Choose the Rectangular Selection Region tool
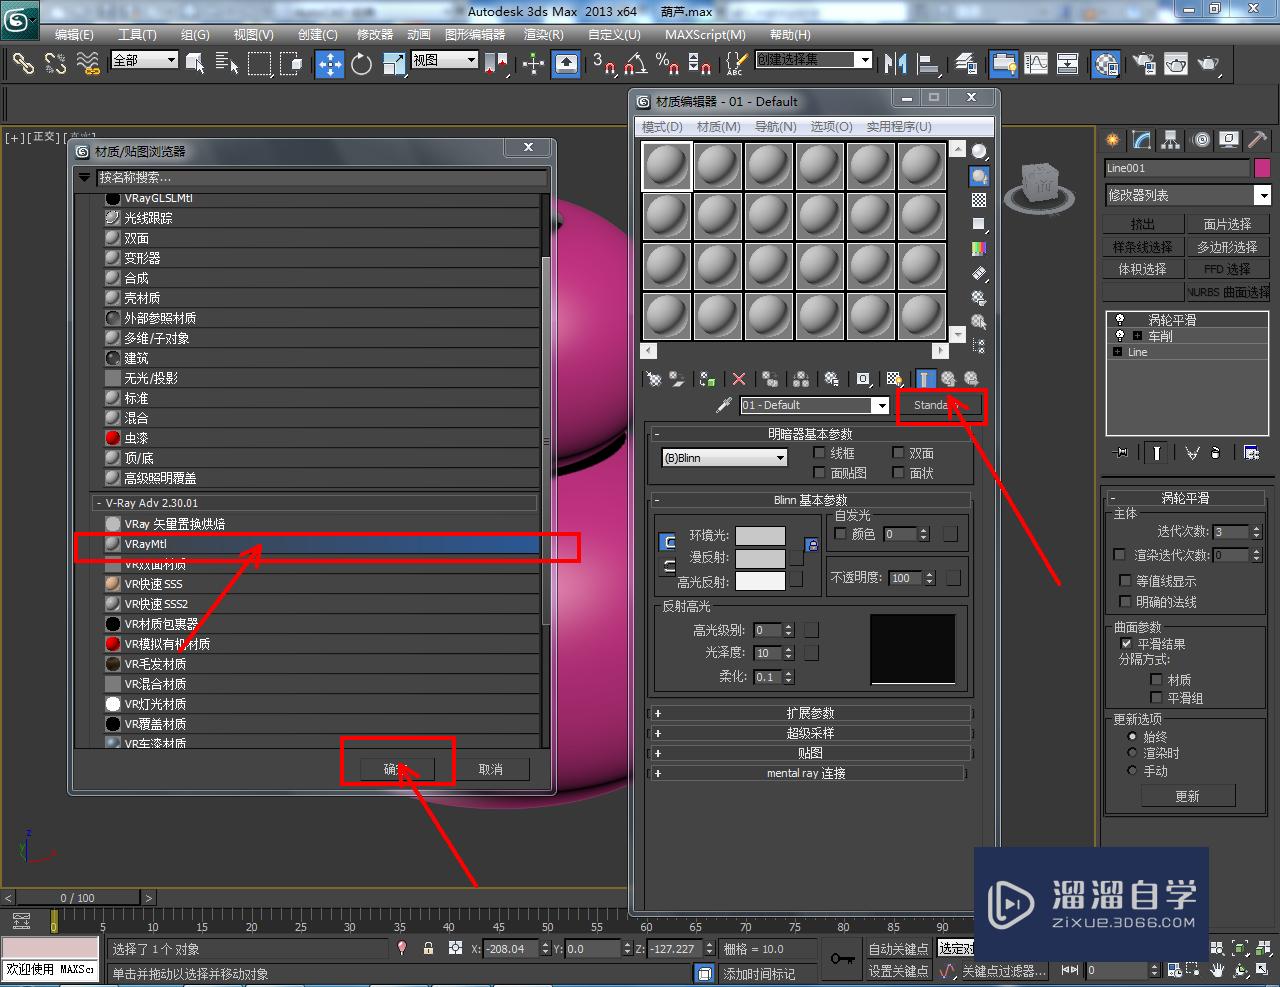The image size is (1280, 987). (x=260, y=64)
